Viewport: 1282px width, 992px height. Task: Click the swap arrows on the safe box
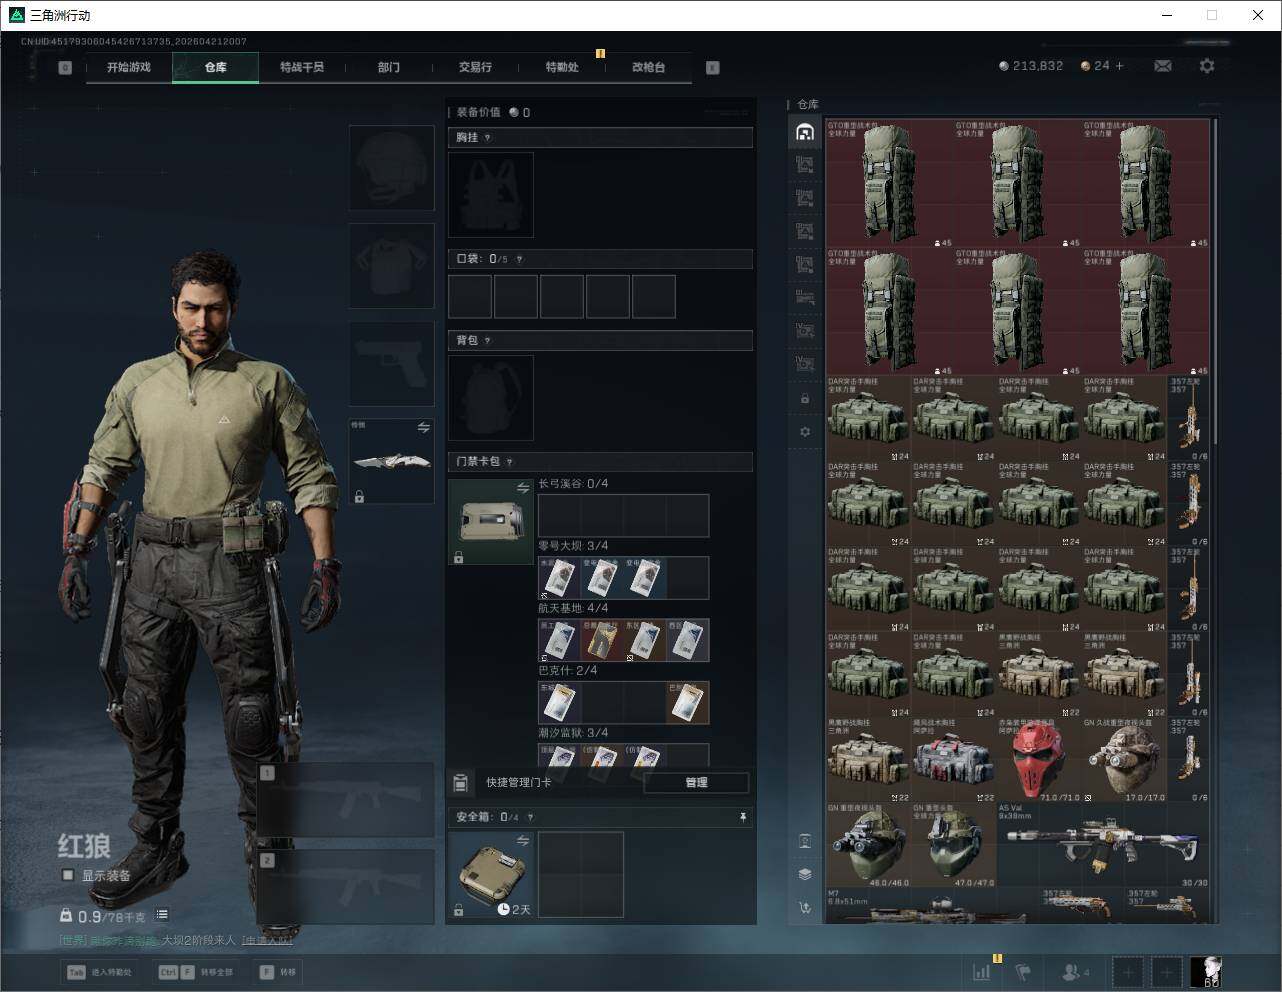(522, 842)
